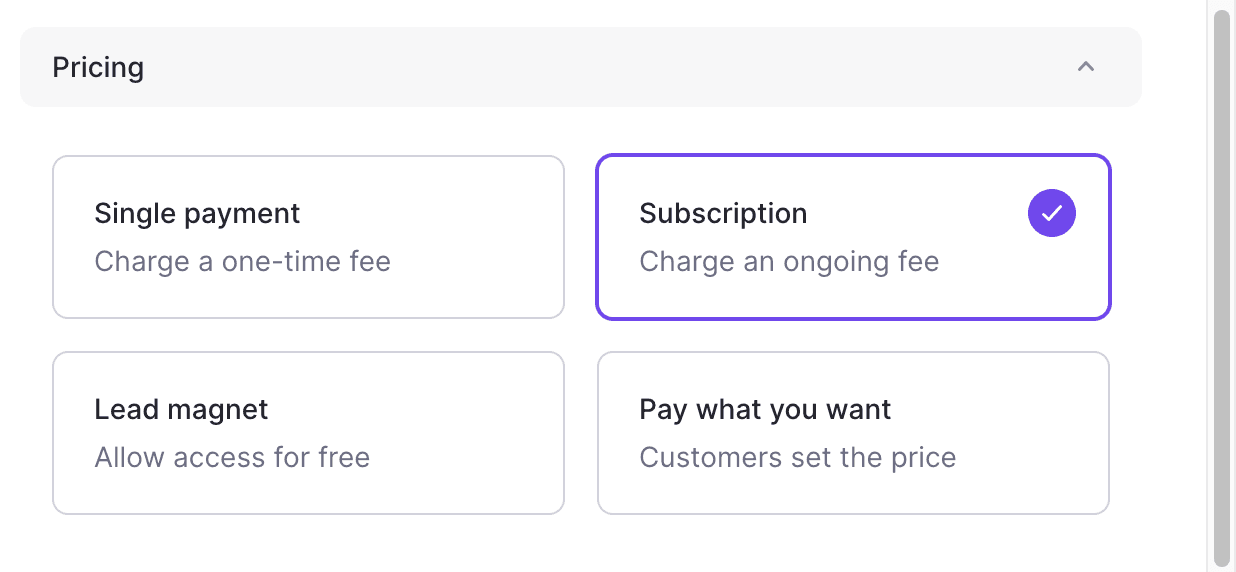Click the selected-state tick circle icon
Viewport: 1236px width, 572px height.
1052,213
